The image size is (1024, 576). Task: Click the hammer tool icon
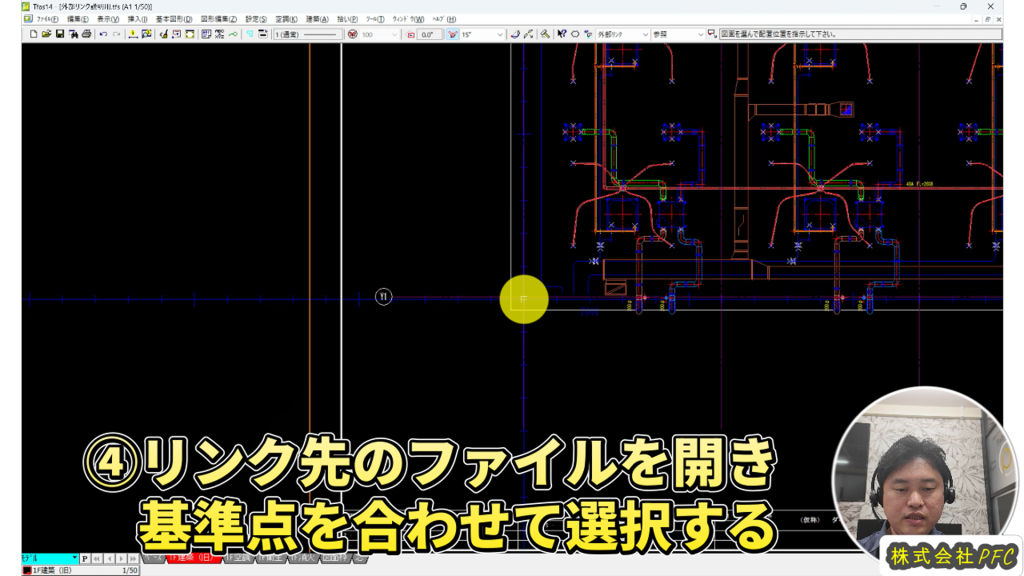coord(545,34)
